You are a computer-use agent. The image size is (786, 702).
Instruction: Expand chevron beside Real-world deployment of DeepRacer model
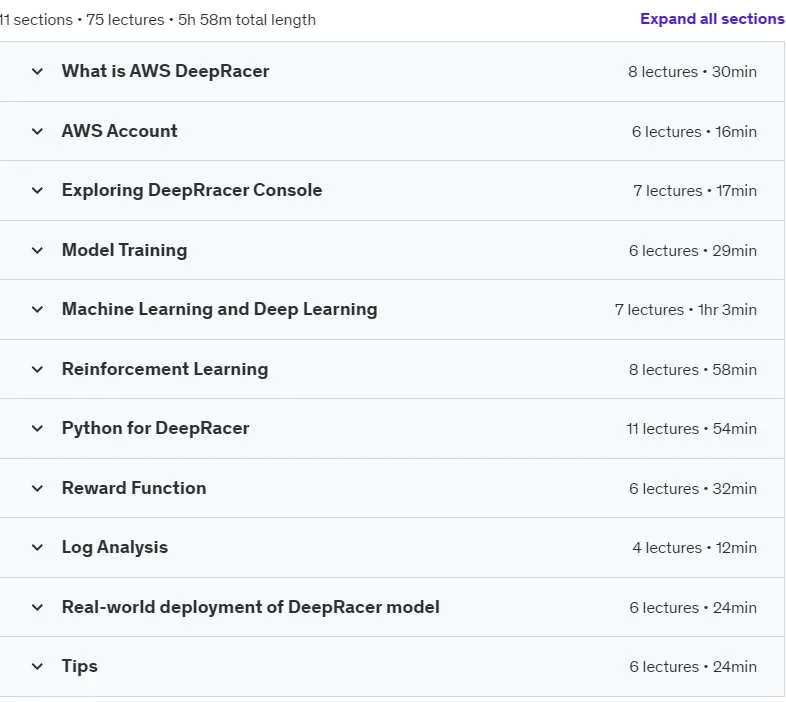37,608
